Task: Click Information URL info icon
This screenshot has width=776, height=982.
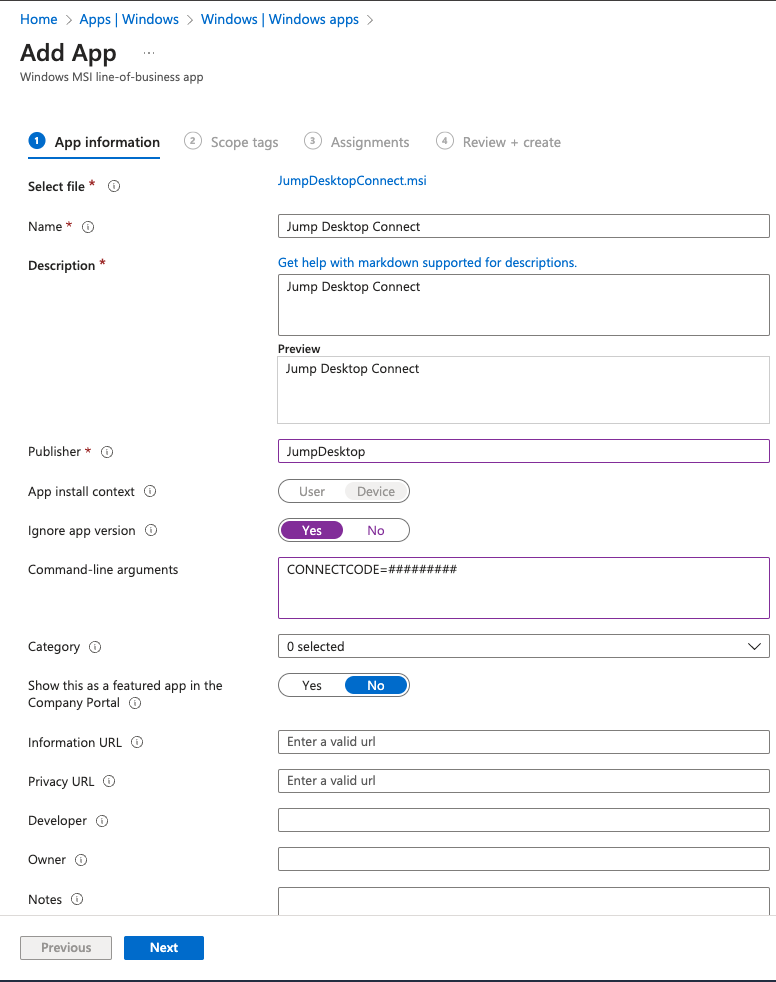Action: coord(137,742)
